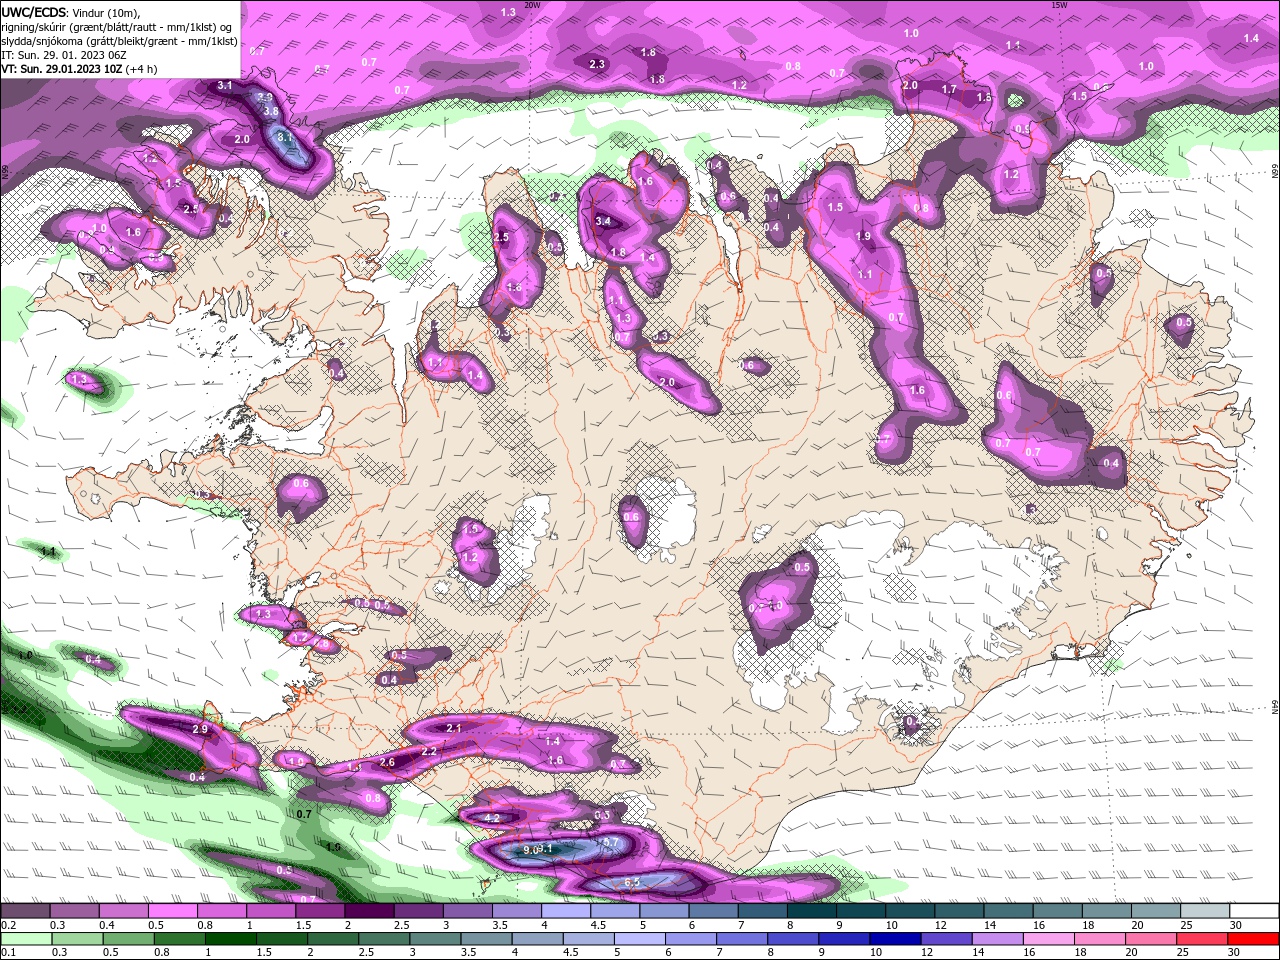Click the palest green first swatch of the lower scale
The width and height of the screenshot is (1280, 960).
point(25,940)
